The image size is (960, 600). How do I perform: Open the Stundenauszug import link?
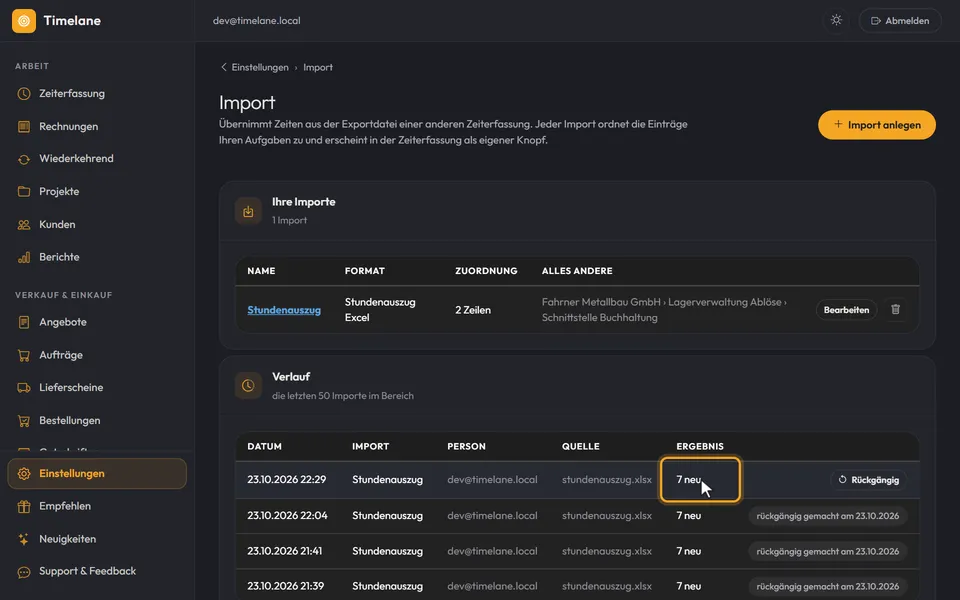(x=284, y=310)
